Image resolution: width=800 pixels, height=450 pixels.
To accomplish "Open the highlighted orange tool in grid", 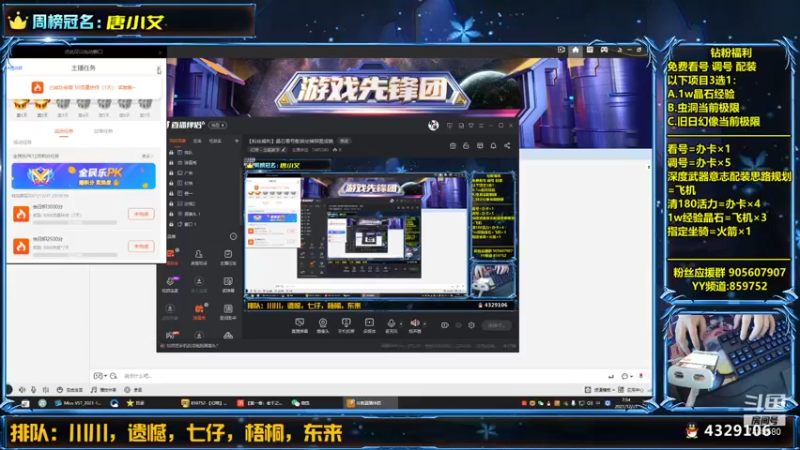I will tap(199, 312).
